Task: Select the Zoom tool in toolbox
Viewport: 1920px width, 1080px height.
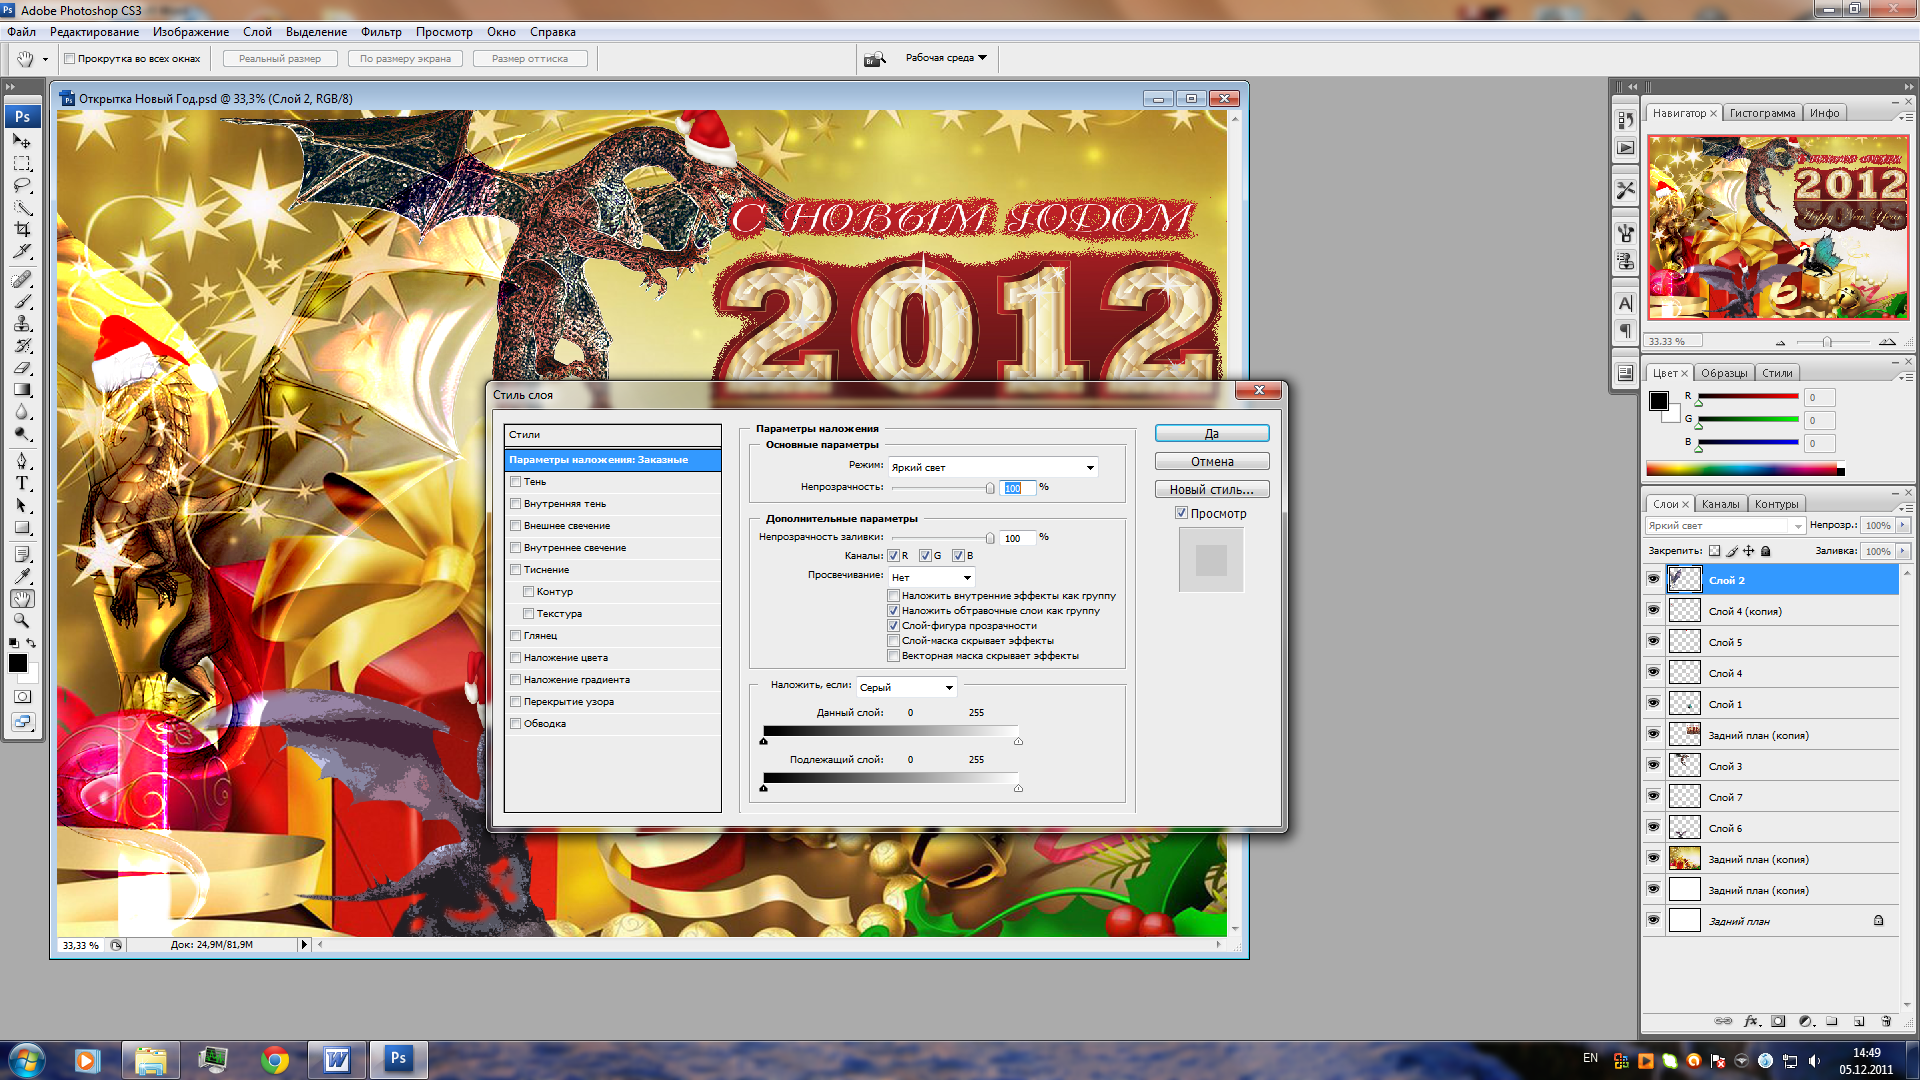Action: click(x=22, y=620)
